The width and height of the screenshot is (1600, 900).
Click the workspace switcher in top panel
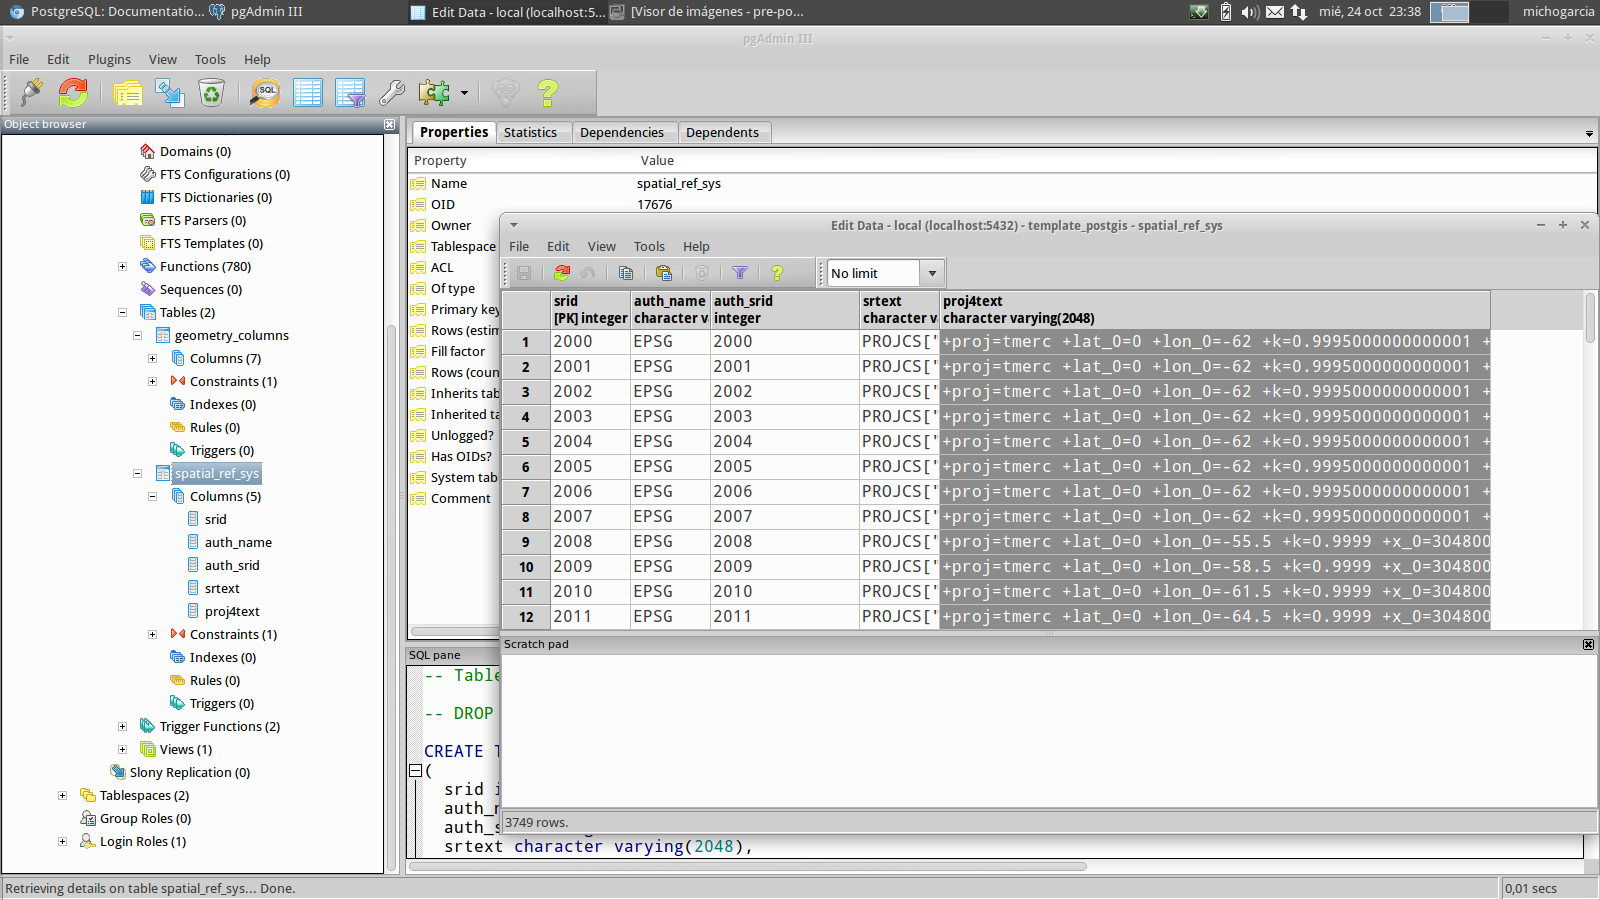[1468, 12]
